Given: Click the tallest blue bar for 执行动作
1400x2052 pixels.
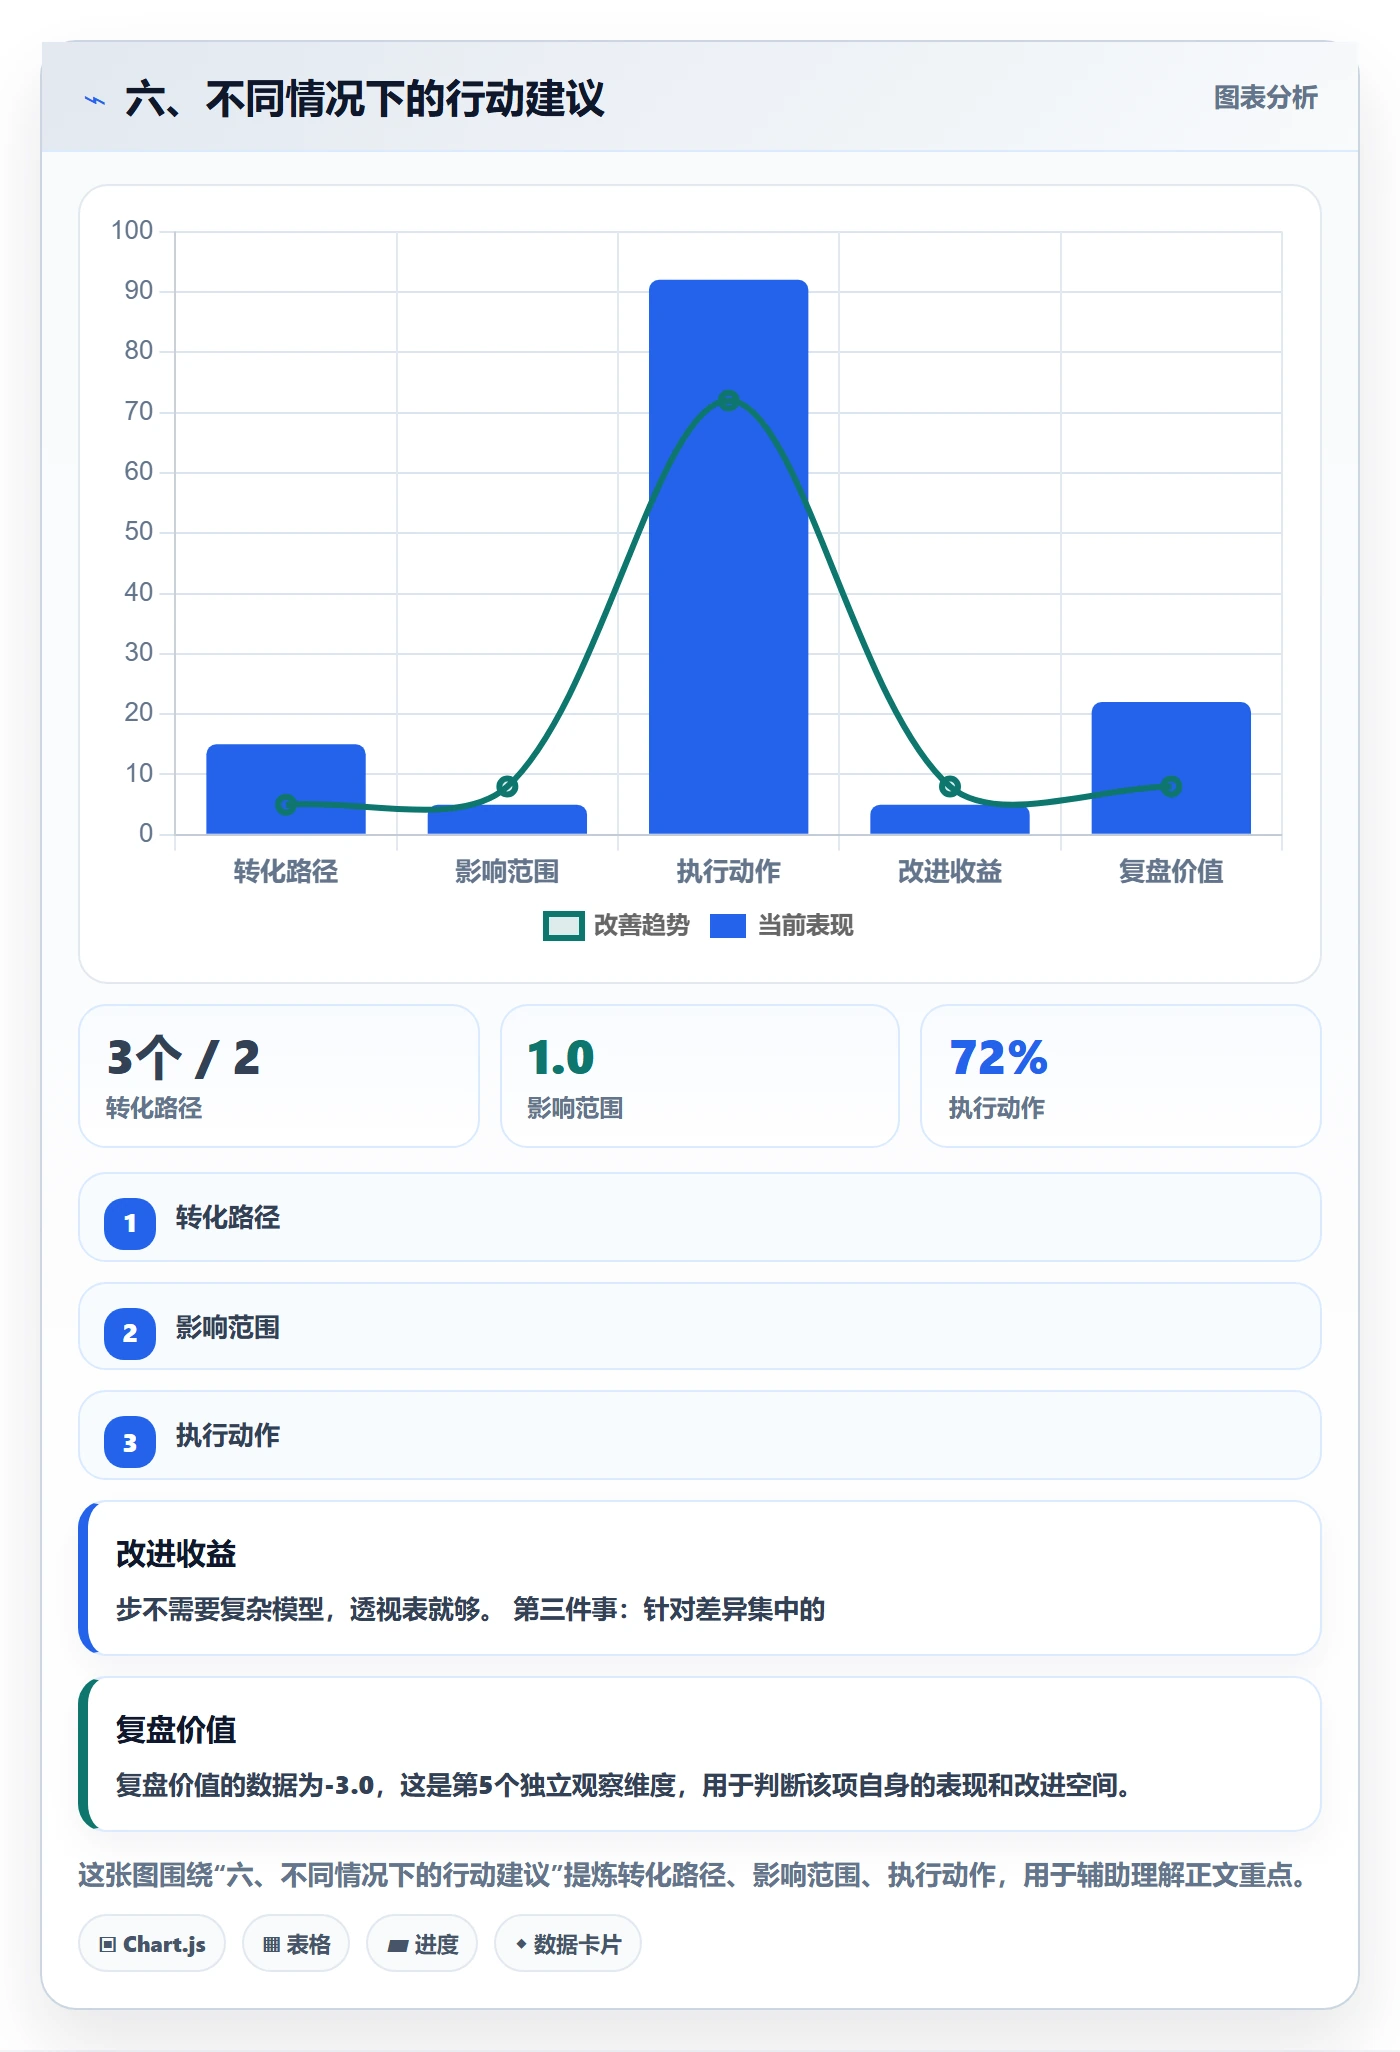Looking at the screenshot, I should click(x=728, y=556).
